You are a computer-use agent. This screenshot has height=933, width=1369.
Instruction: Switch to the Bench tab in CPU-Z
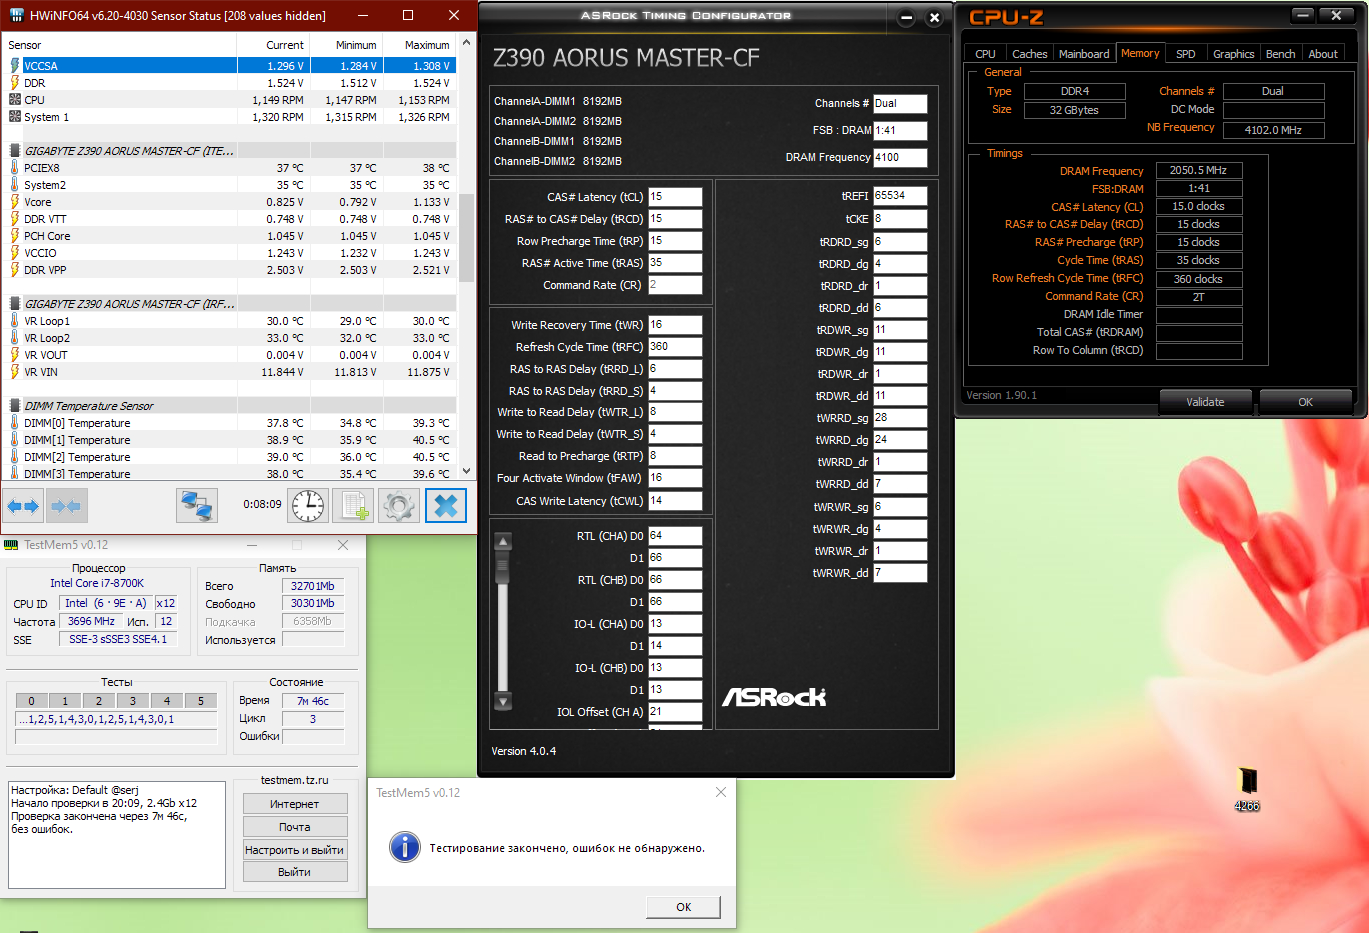click(1280, 54)
